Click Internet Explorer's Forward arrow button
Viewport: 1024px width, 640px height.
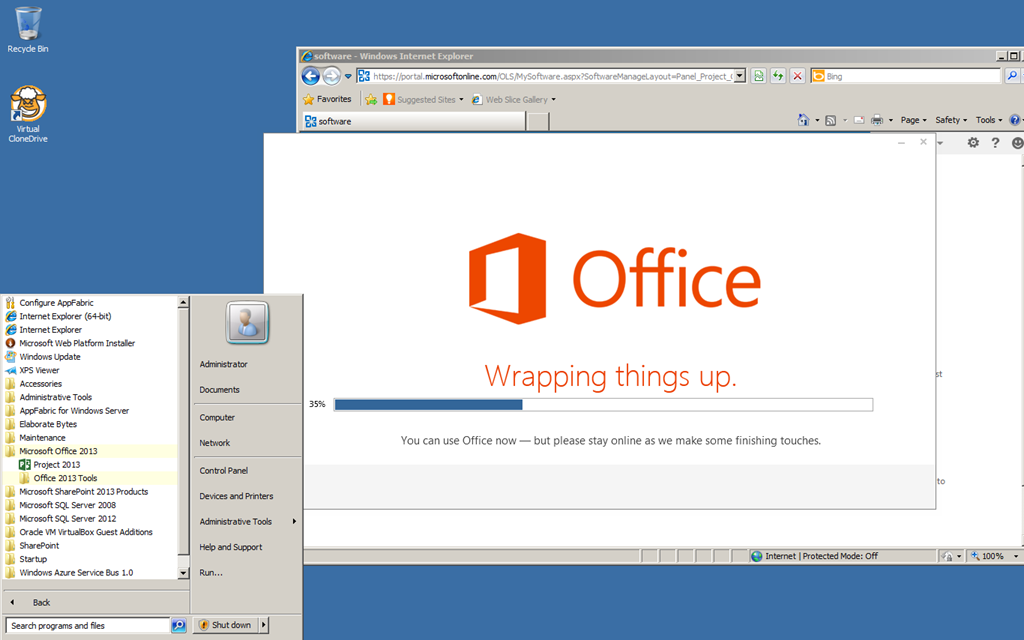click(x=332, y=76)
